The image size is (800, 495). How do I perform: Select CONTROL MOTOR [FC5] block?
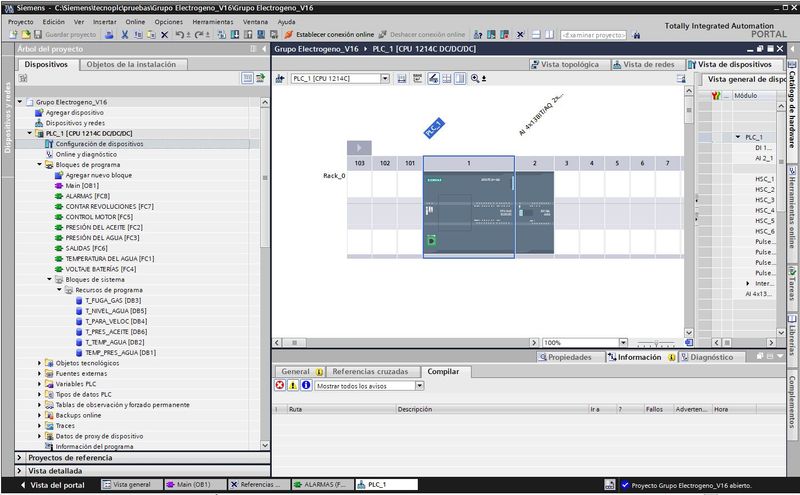coord(99,217)
